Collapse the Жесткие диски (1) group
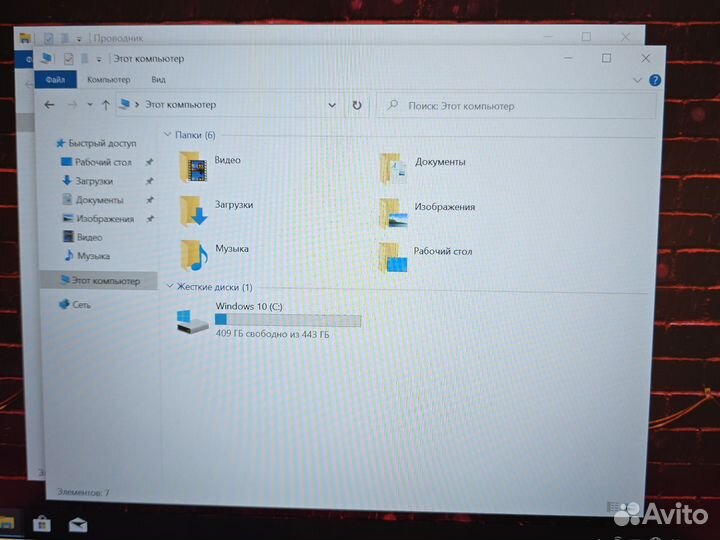The width and height of the screenshot is (720, 540). point(169,286)
